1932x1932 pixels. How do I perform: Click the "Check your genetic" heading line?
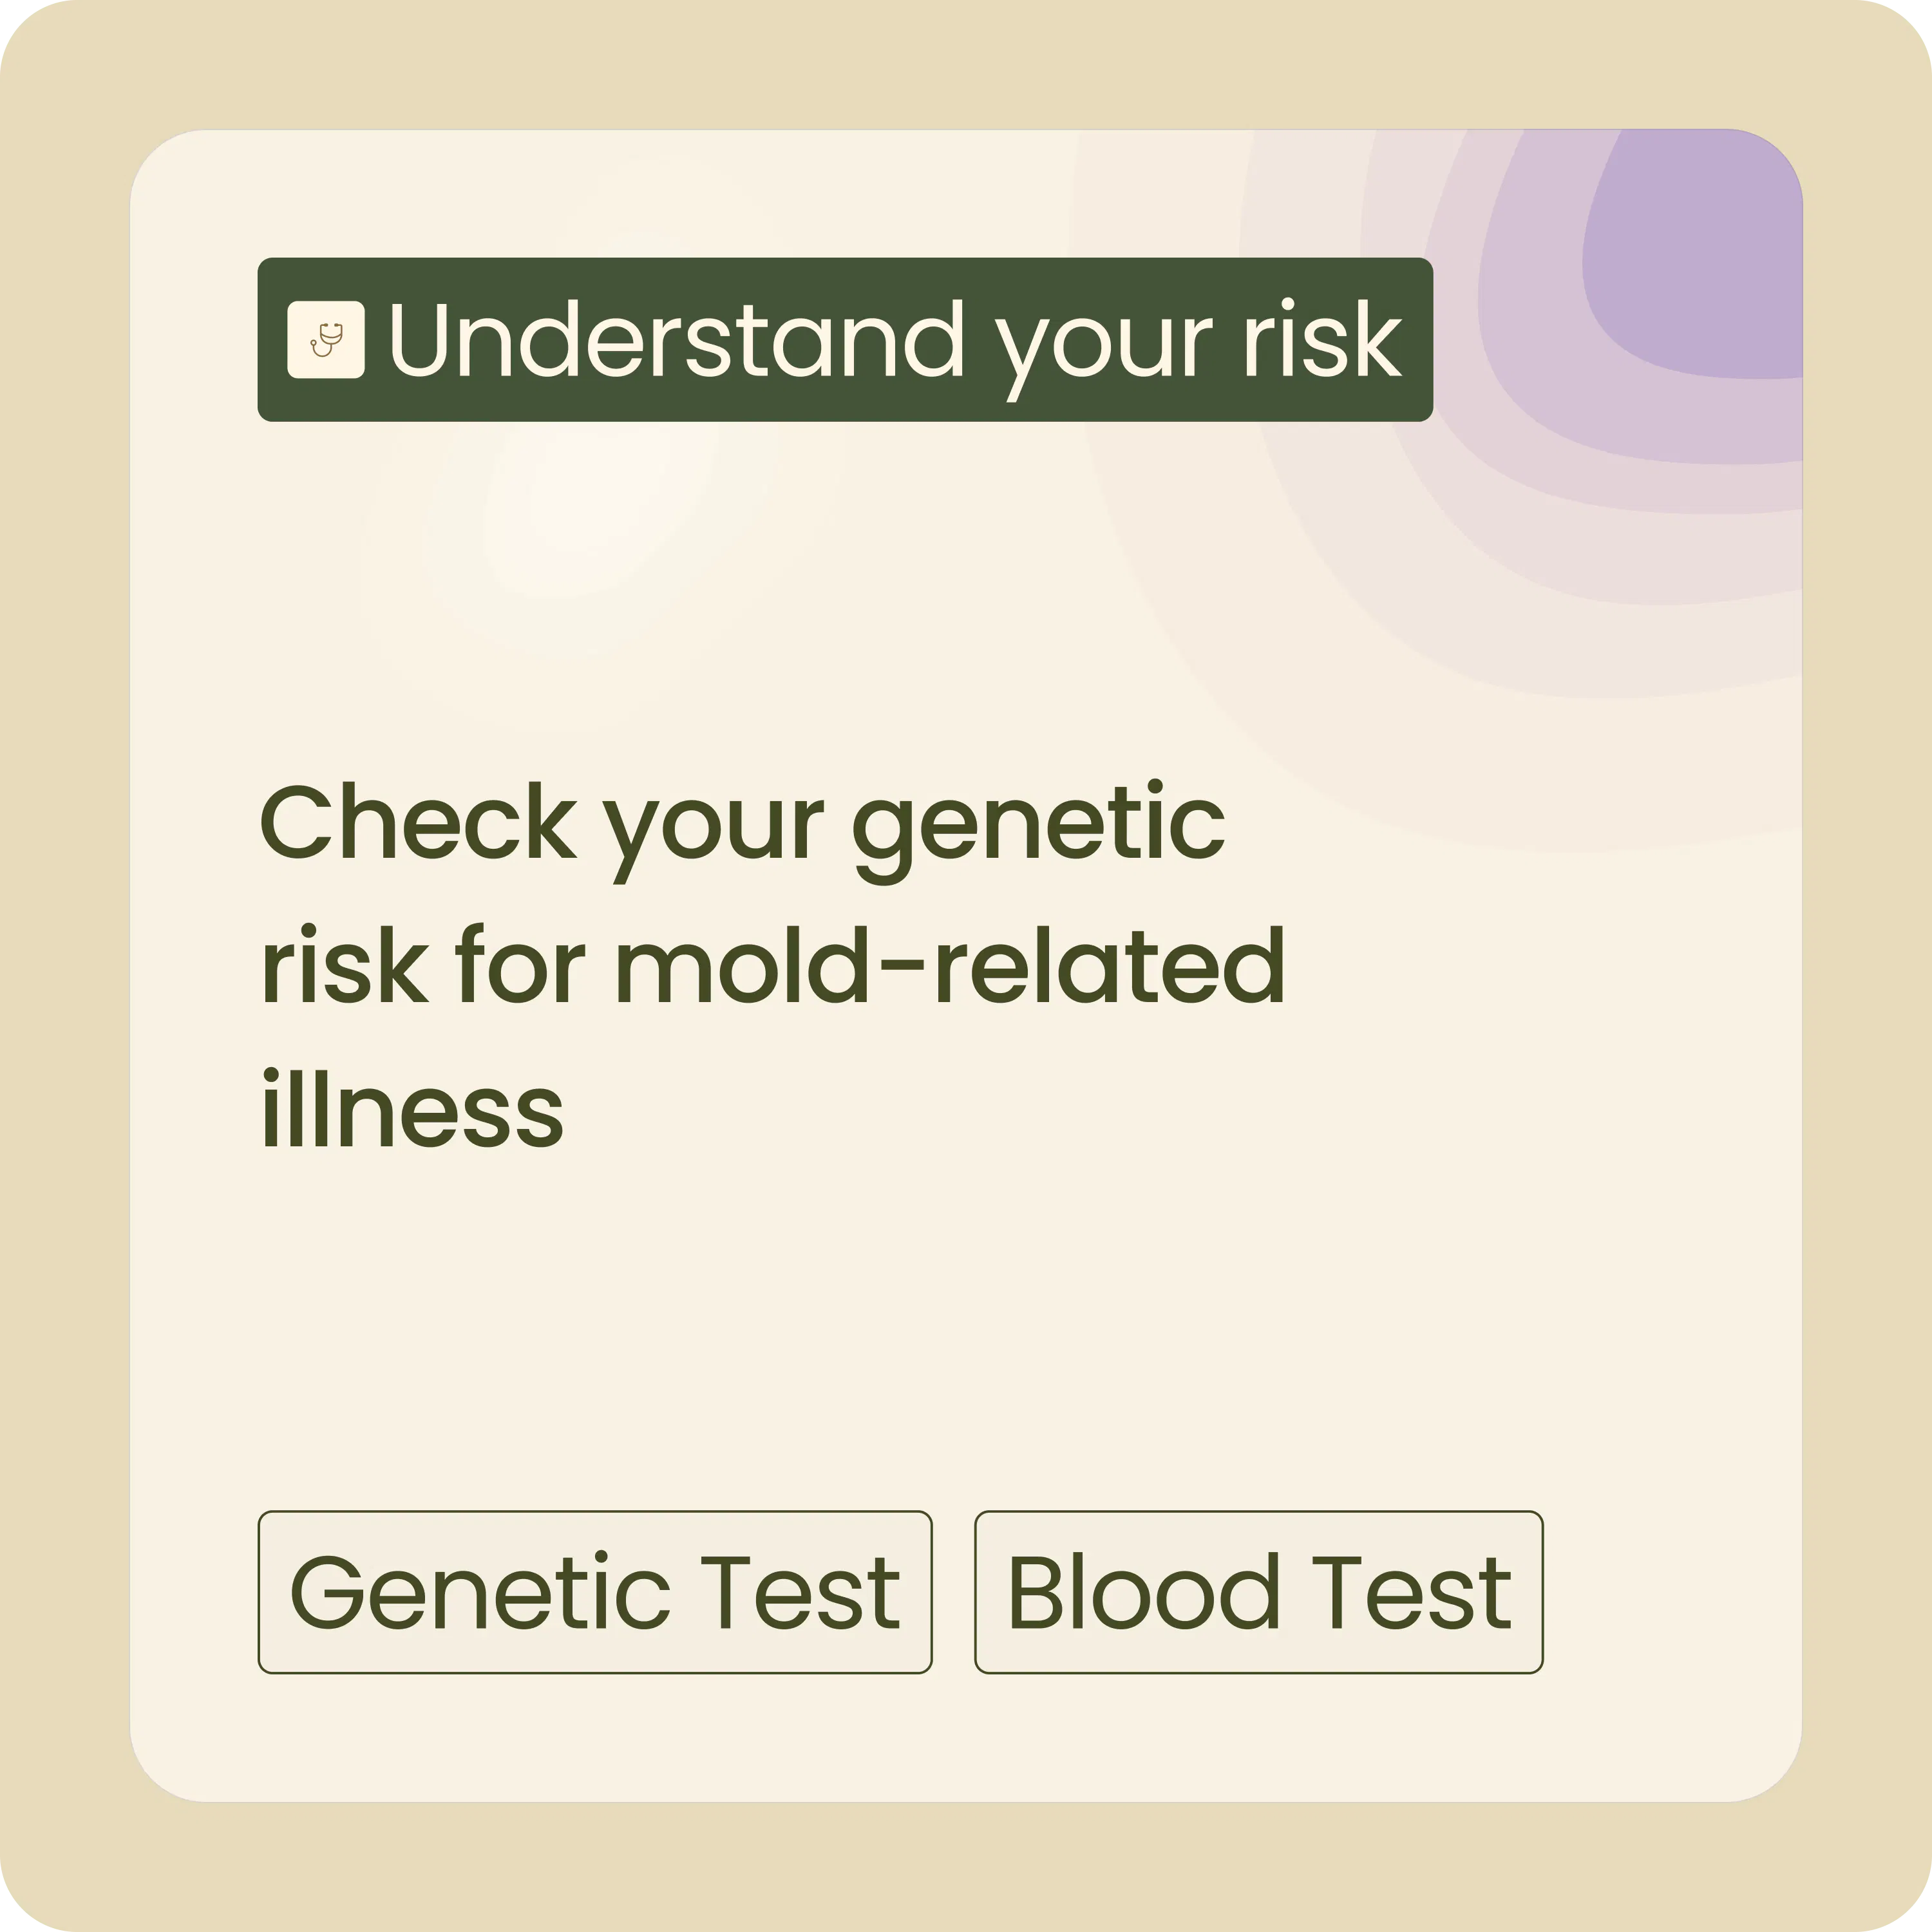[x=742, y=824]
